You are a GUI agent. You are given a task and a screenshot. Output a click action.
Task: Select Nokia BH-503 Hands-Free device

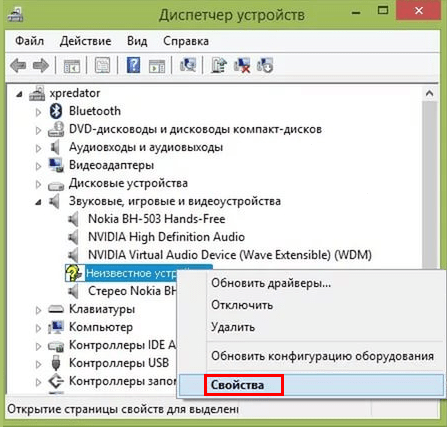tap(156, 219)
